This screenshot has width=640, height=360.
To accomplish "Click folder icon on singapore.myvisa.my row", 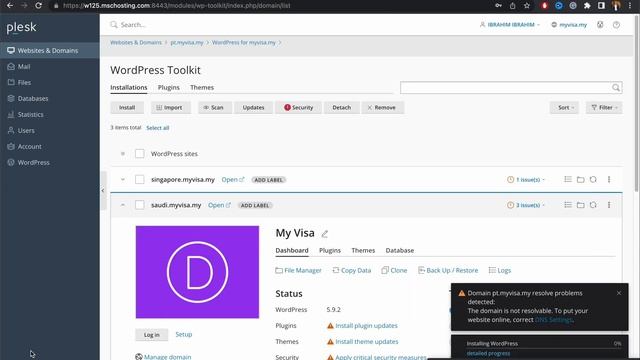I will [x=580, y=179].
